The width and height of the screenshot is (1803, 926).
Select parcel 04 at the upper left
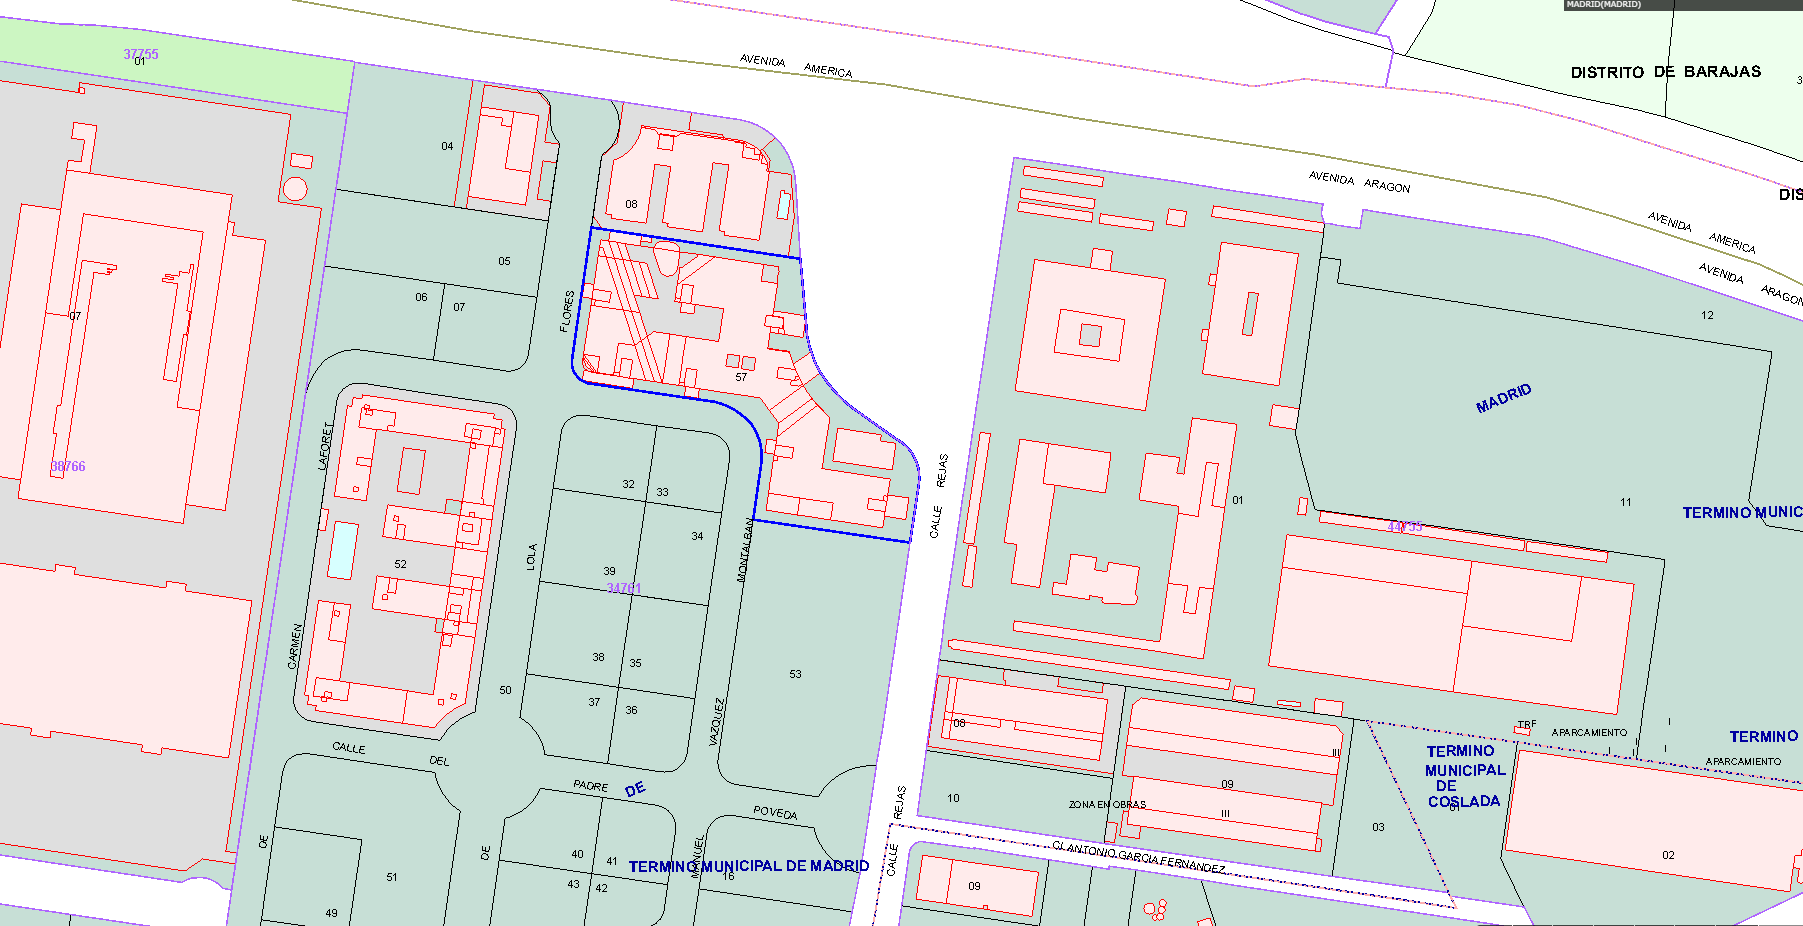(447, 146)
